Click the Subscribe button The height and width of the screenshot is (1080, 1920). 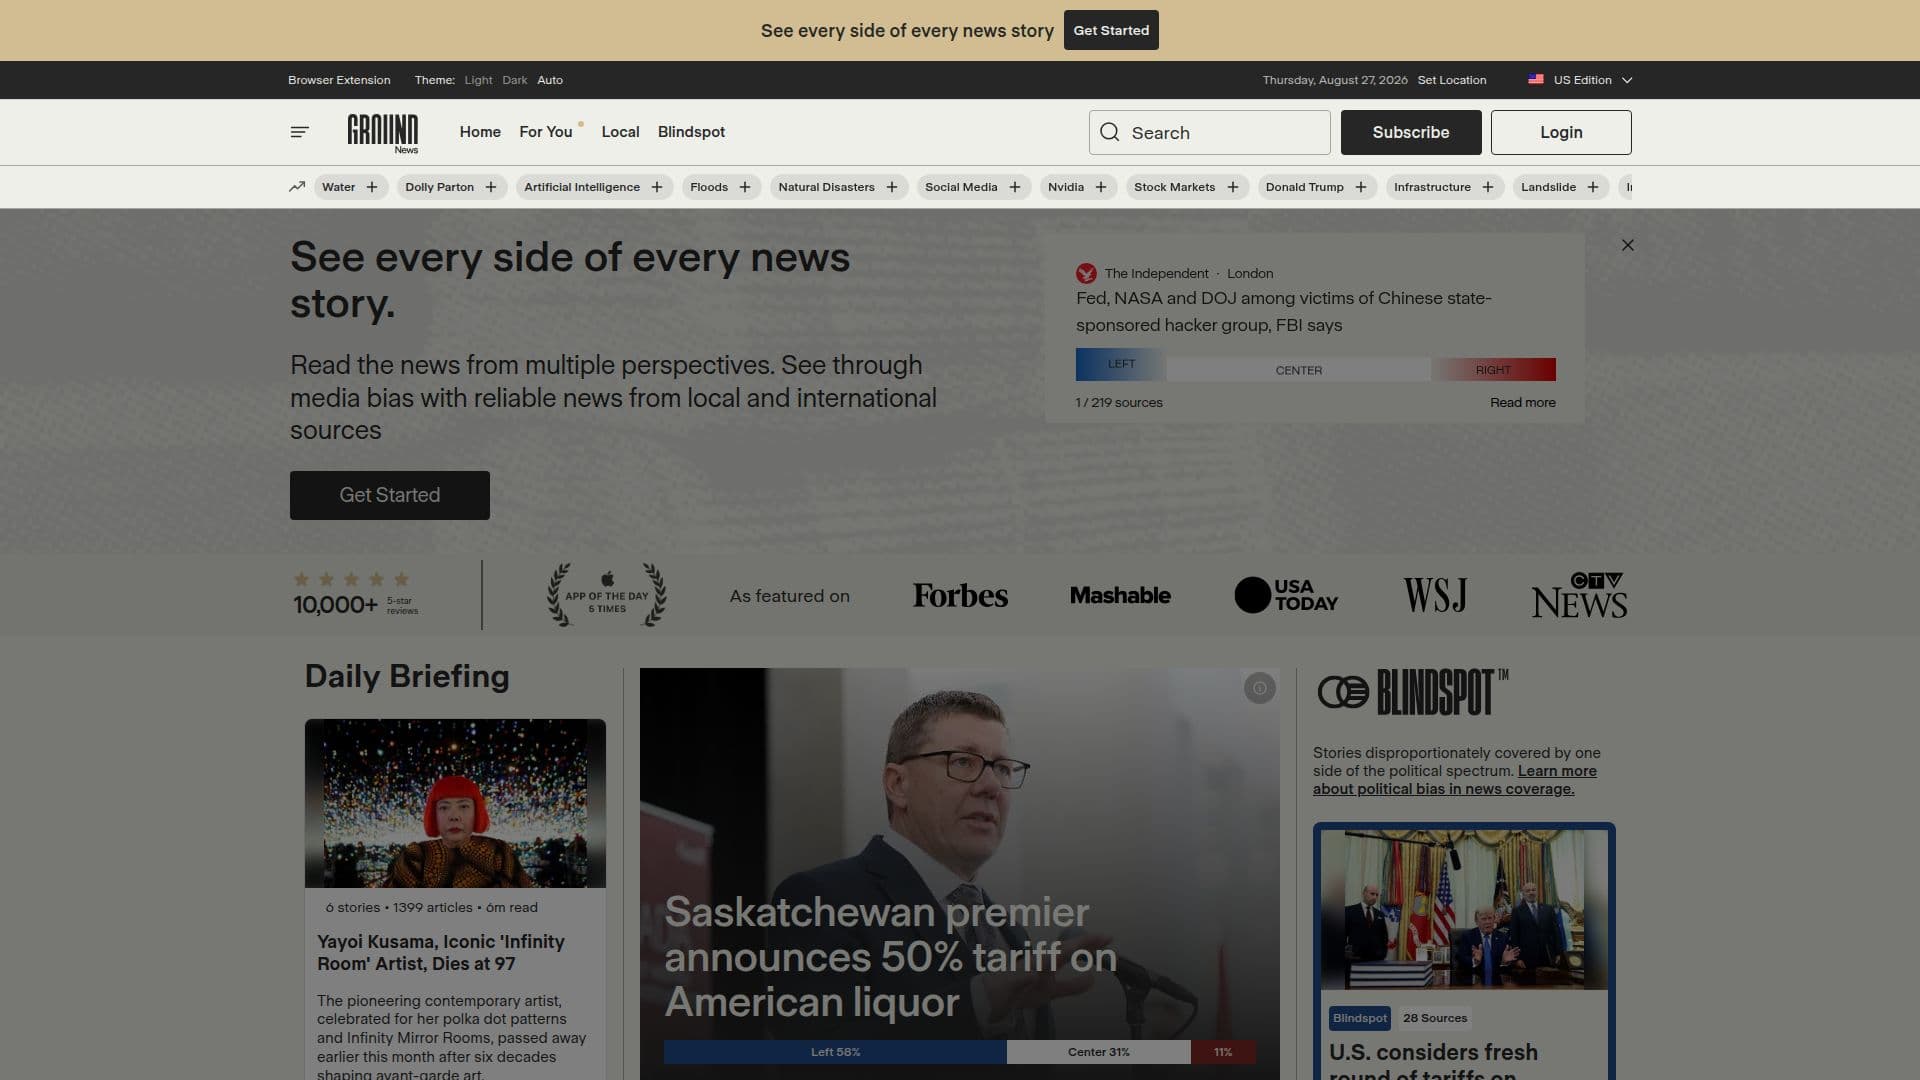point(1411,132)
